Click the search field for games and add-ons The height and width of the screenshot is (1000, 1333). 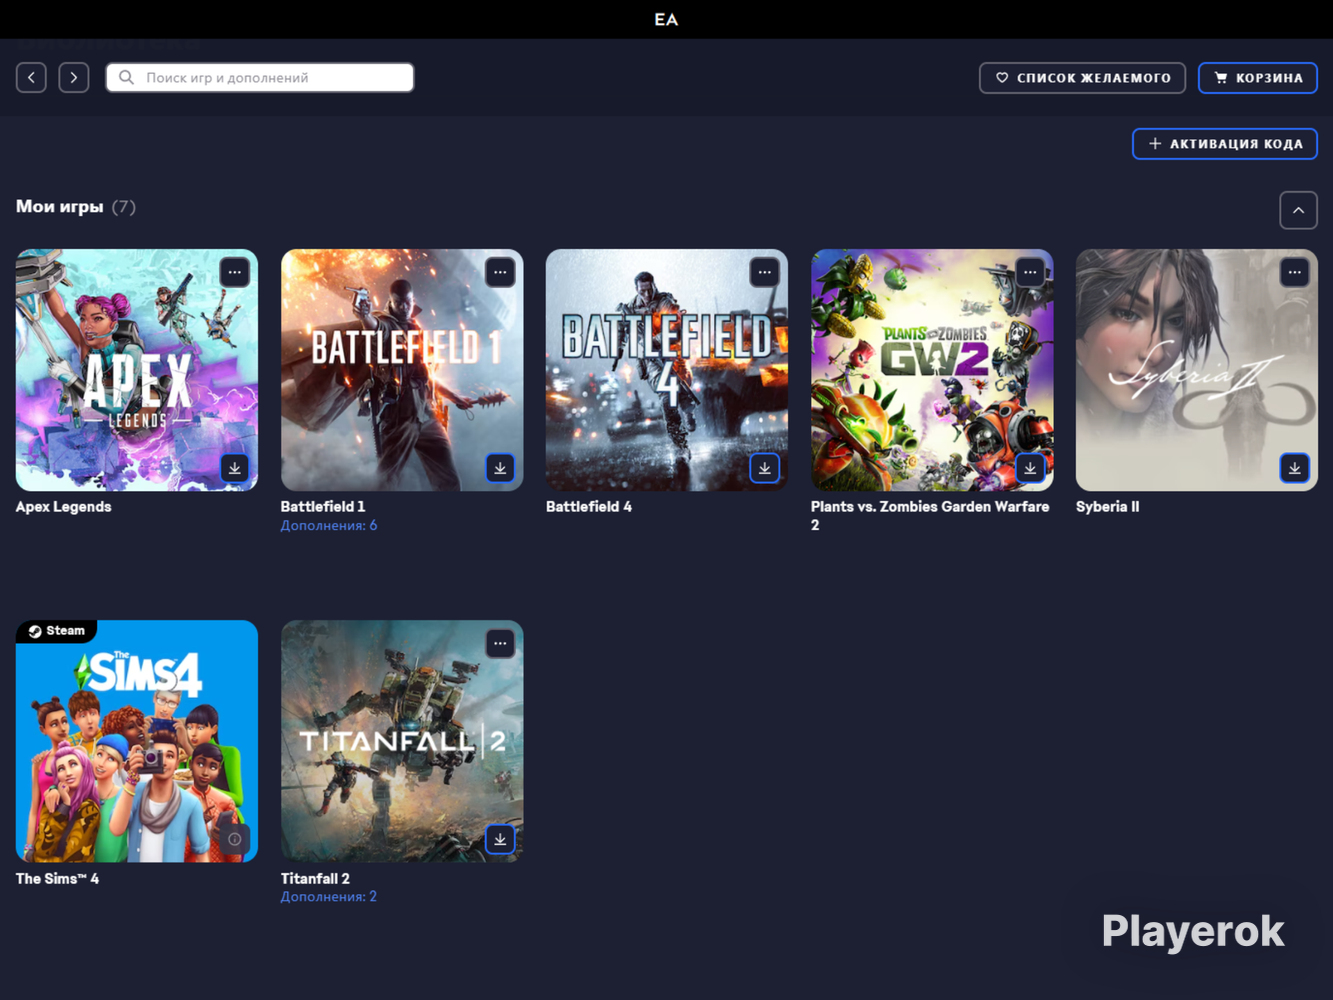tap(260, 77)
